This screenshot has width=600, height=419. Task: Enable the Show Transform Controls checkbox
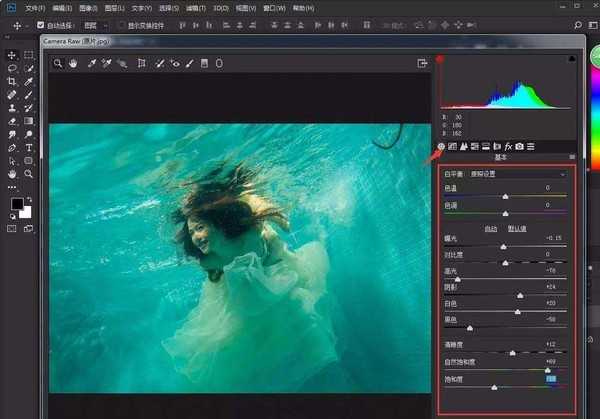pyautogui.click(x=121, y=24)
